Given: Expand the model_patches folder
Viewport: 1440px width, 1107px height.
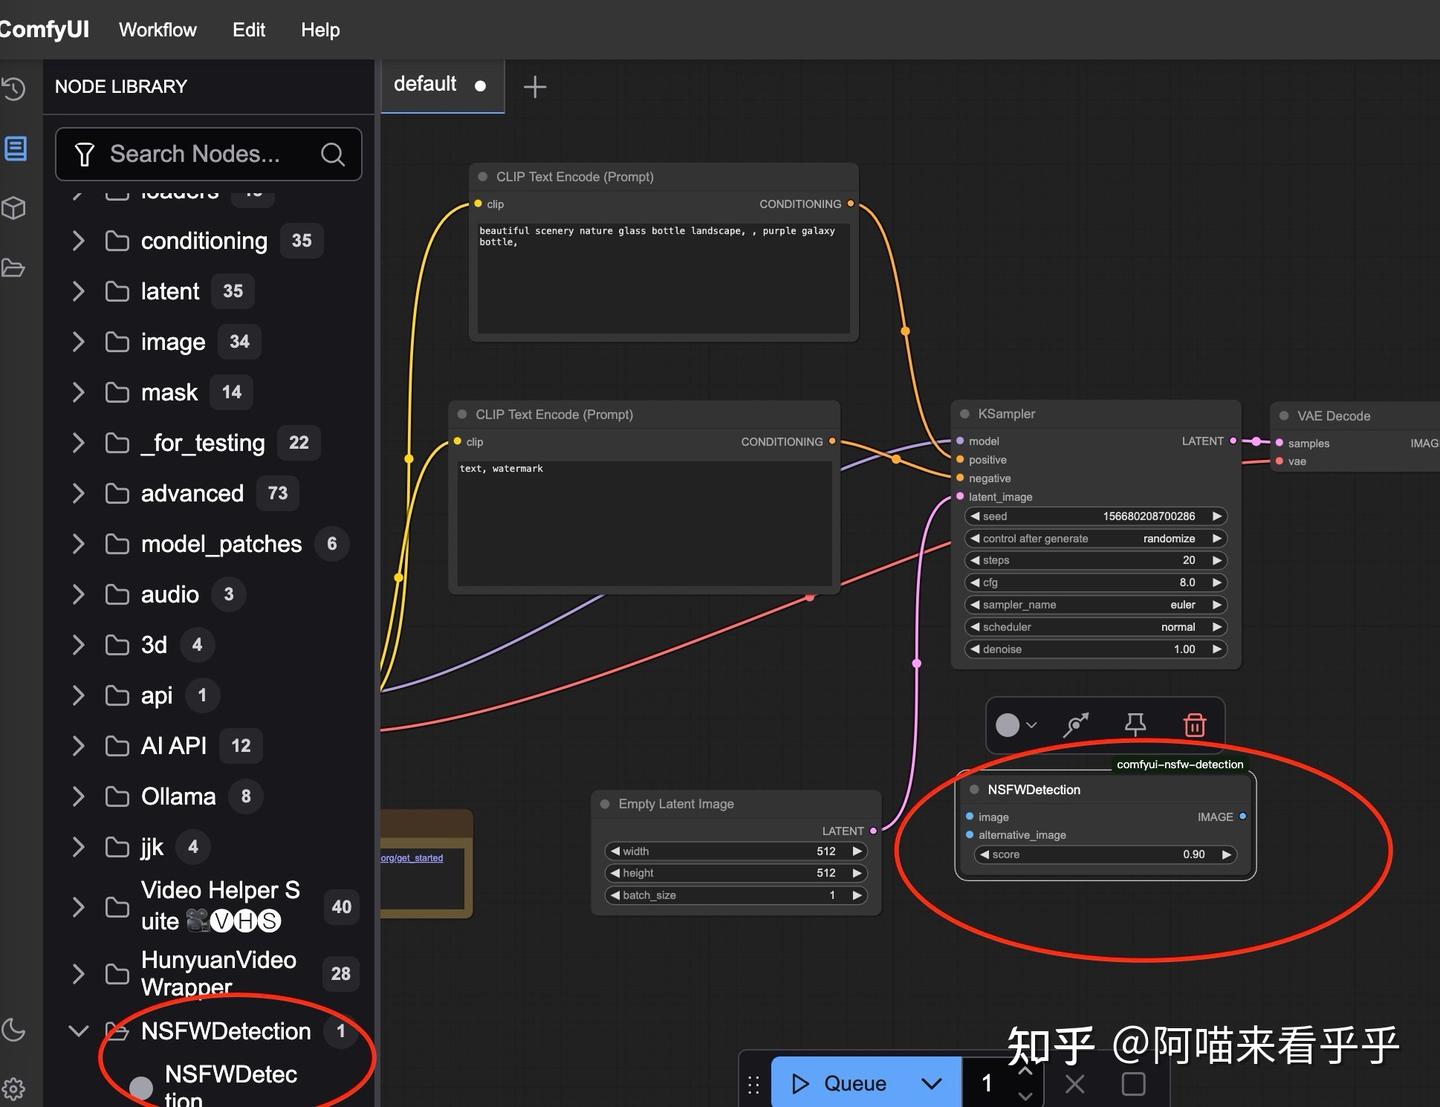Looking at the screenshot, I should 78,544.
